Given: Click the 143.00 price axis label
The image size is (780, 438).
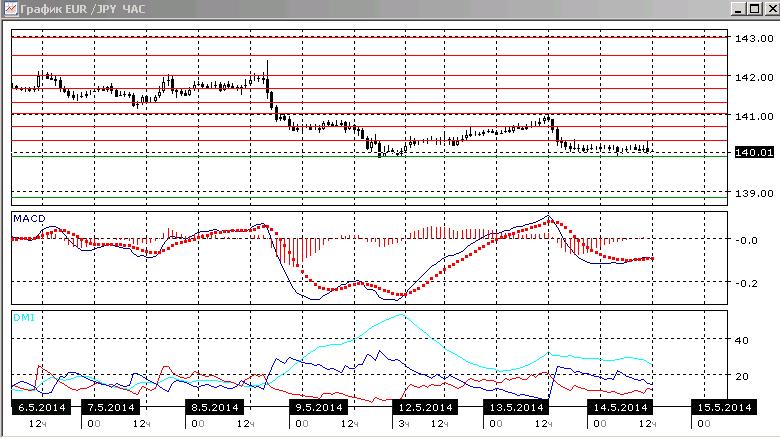Looking at the screenshot, I should tap(754, 38).
